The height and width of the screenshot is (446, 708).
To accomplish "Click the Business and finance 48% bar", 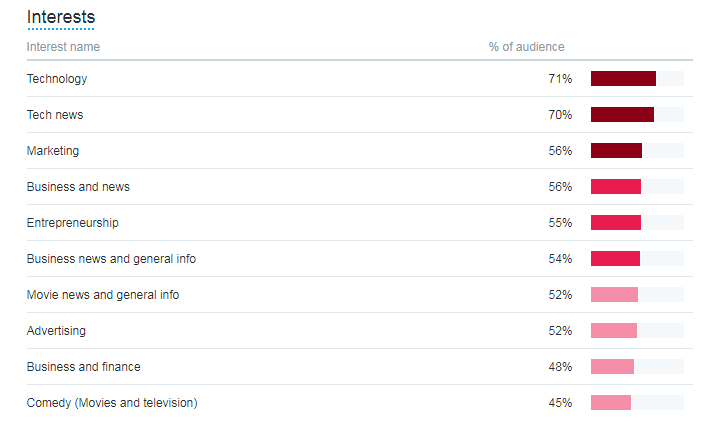I will 612,367.
